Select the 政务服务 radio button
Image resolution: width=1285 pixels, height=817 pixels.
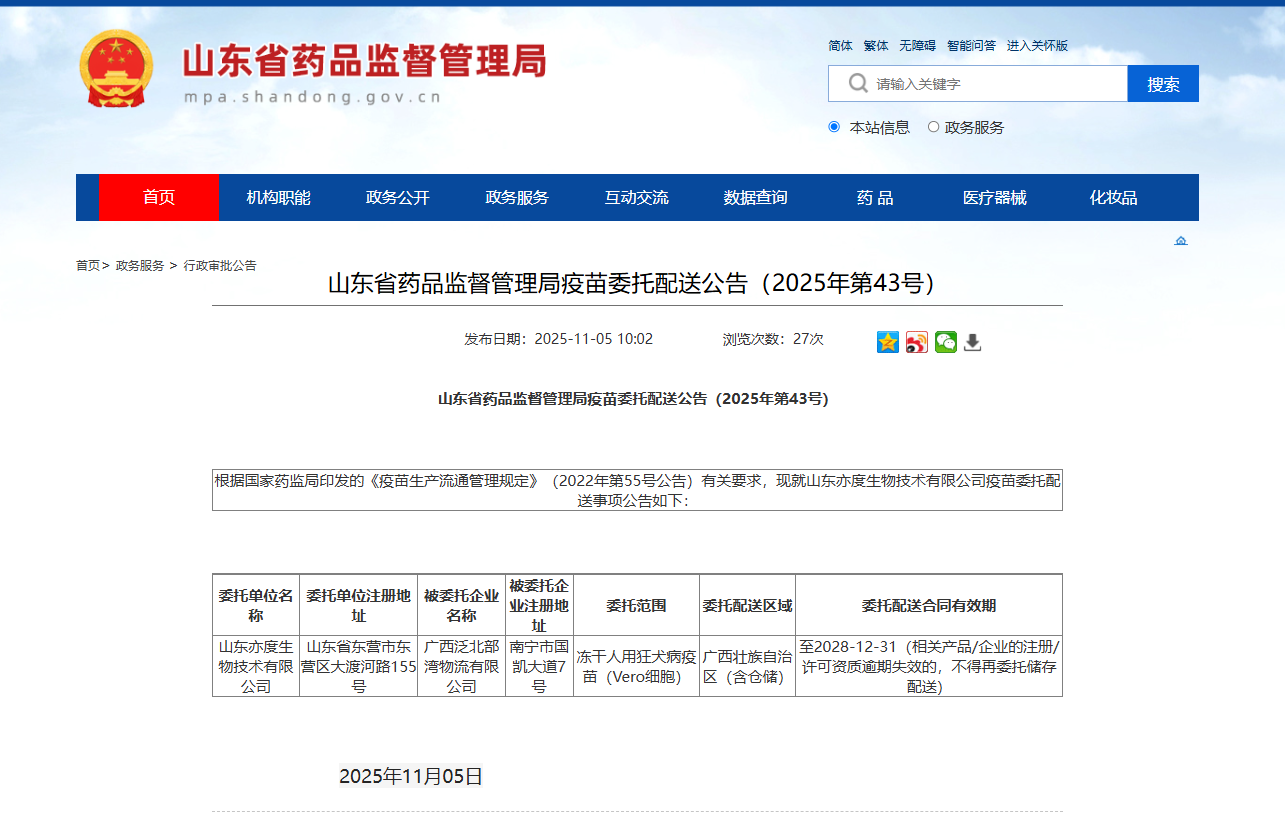[x=933, y=127]
